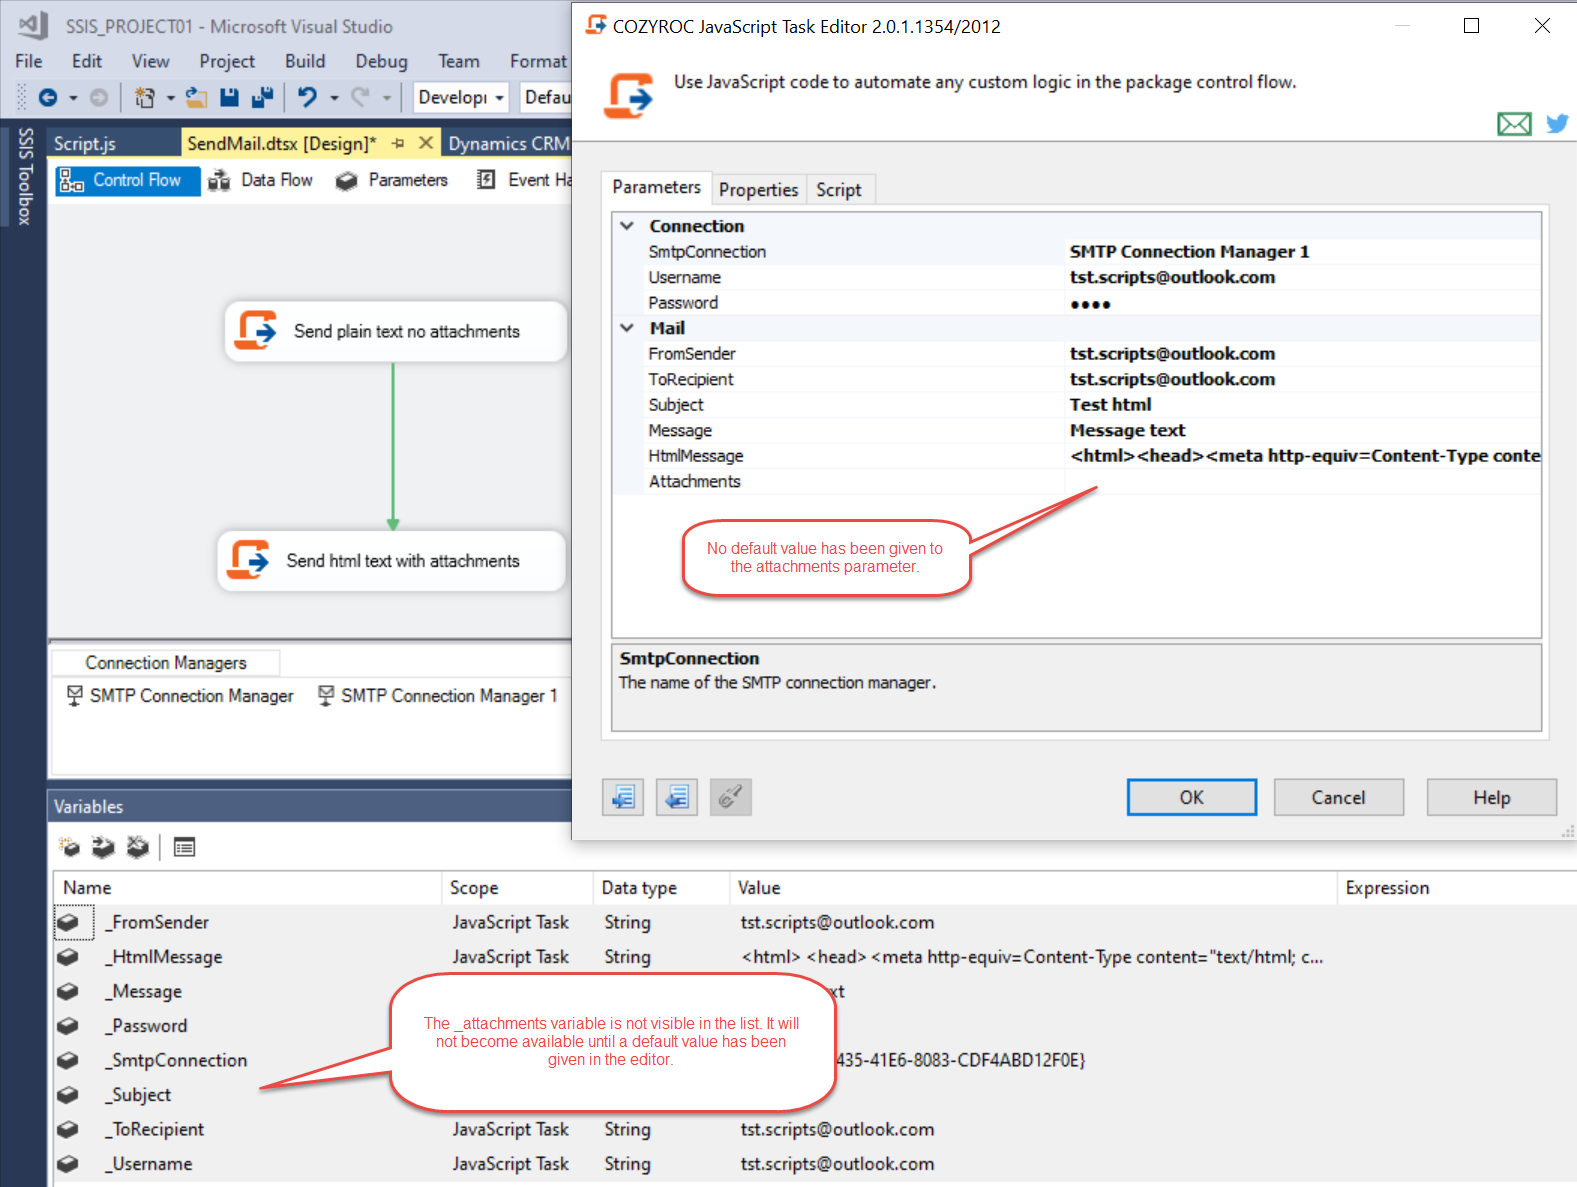1577x1187 pixels.
Task: Click the Cancel button
Action: pos(1338,797)
